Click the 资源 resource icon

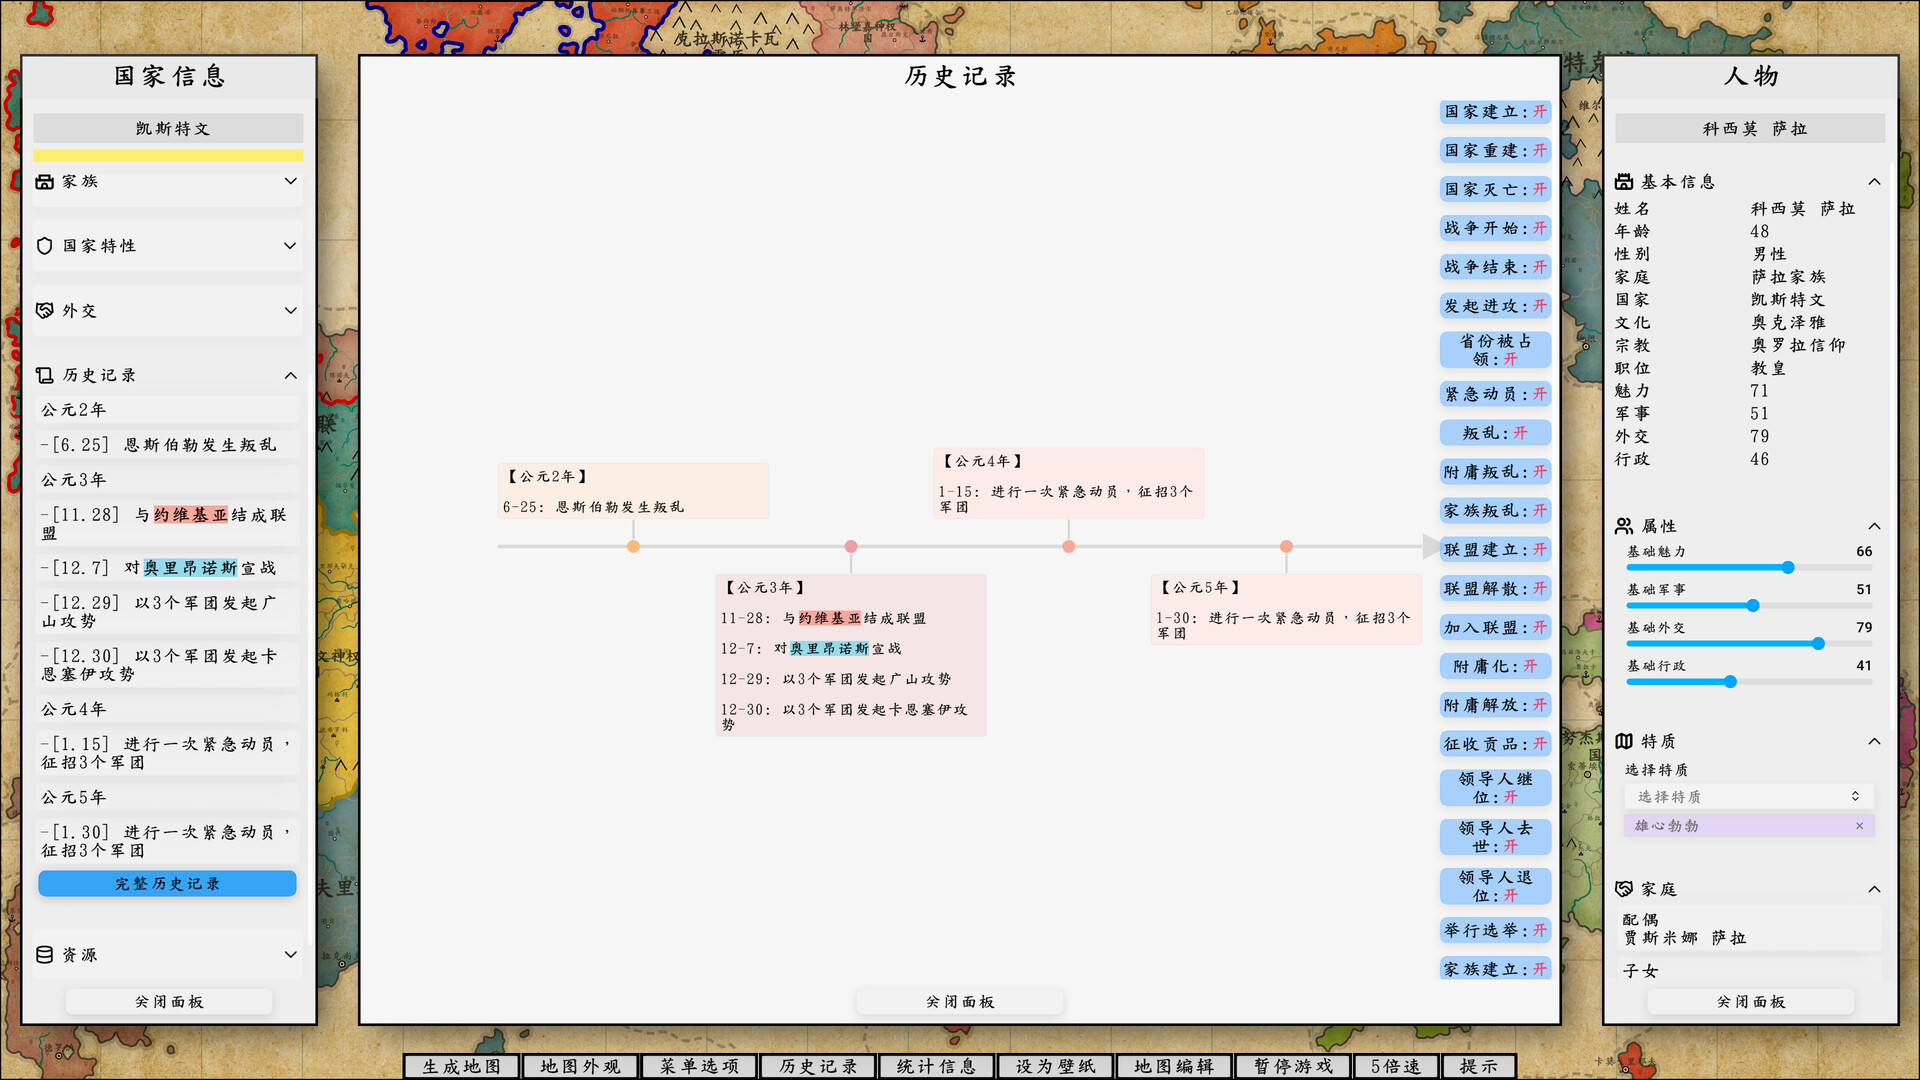click(45, 954)
